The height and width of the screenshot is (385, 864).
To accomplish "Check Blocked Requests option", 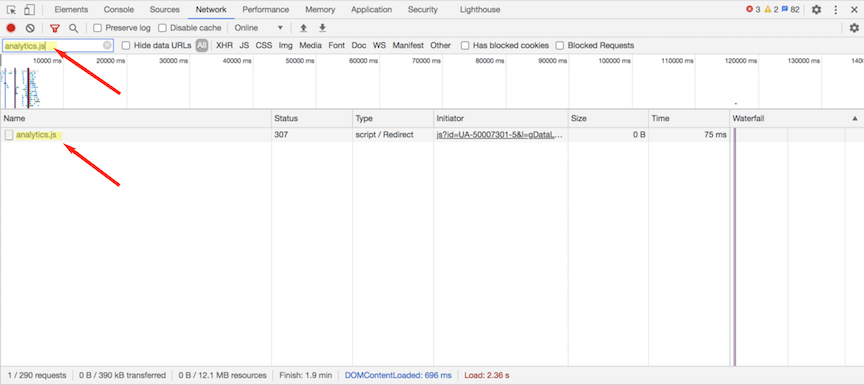I will click(560, 45).
